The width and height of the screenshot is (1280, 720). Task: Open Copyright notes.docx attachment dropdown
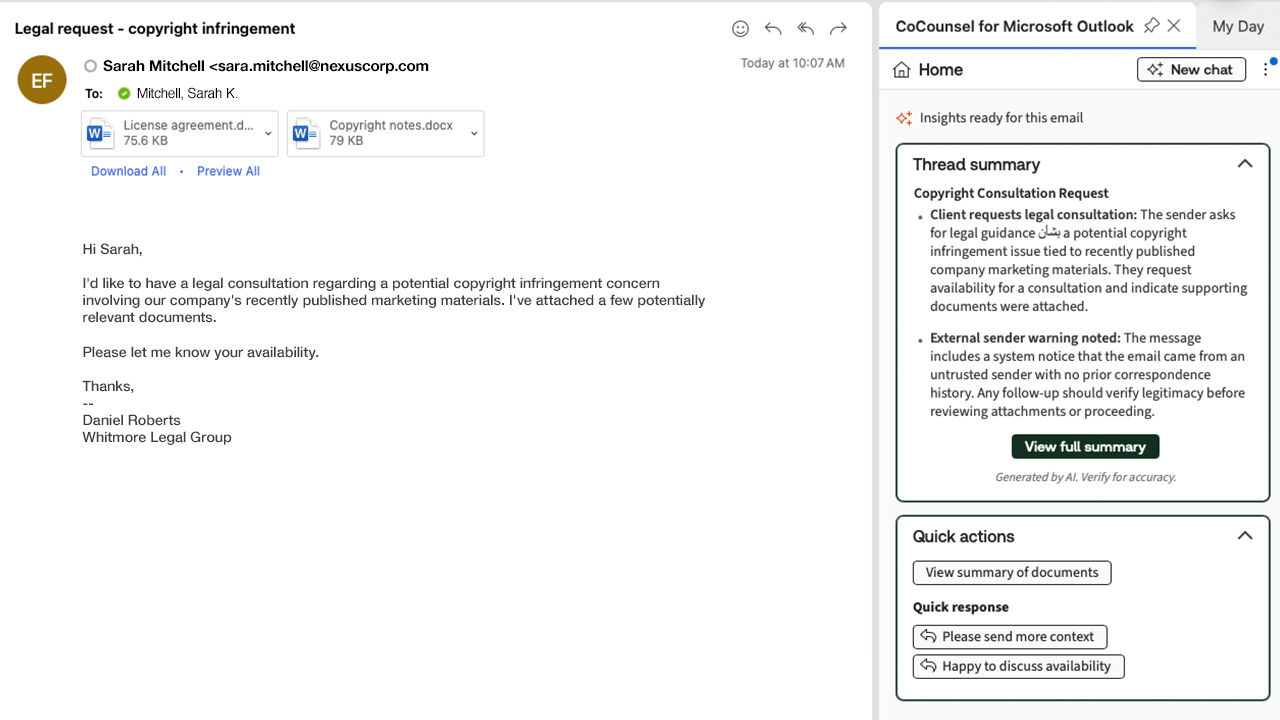474,133
